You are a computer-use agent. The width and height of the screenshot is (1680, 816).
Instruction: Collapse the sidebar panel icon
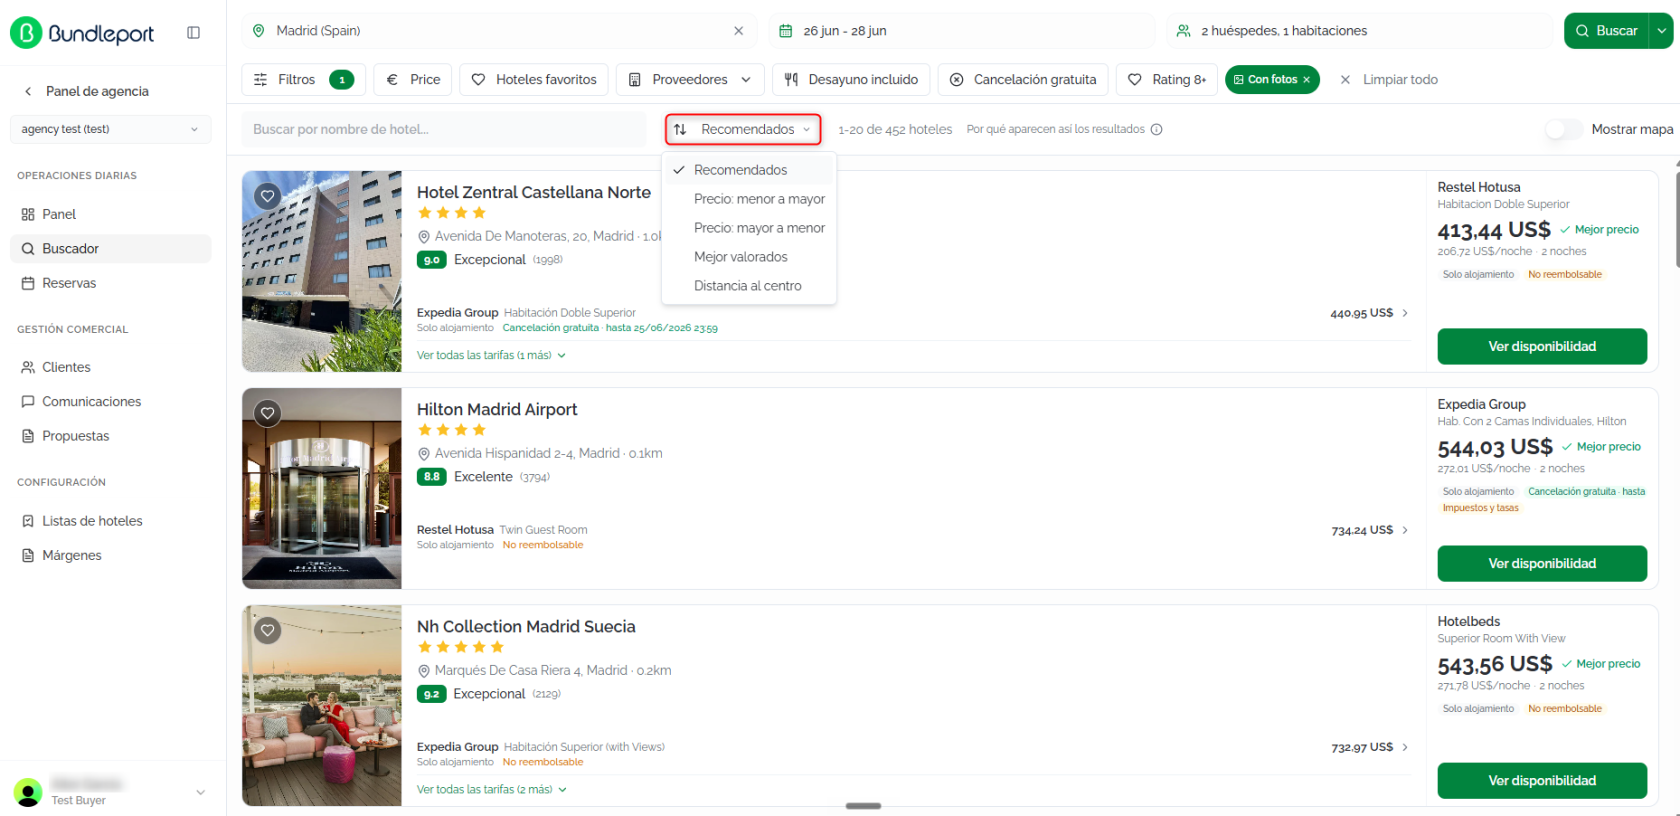click(x=194, y=33)
